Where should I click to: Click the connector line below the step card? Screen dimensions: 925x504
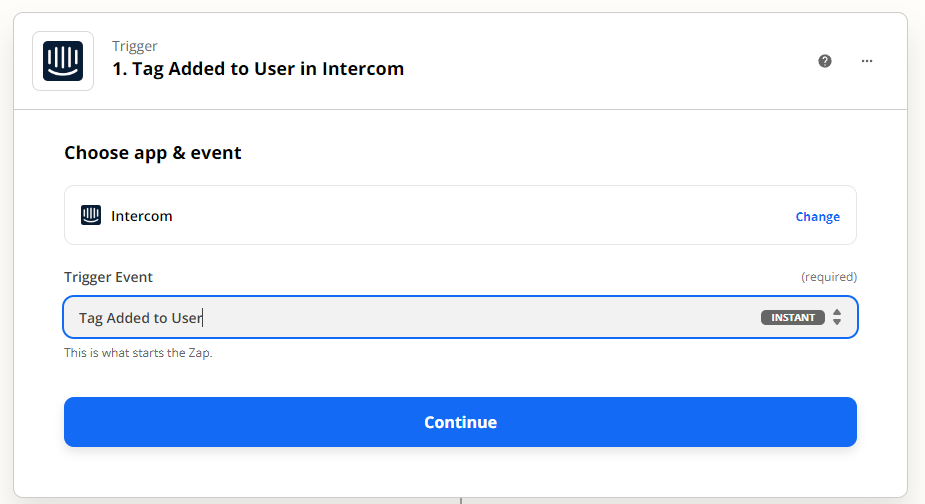461,500
